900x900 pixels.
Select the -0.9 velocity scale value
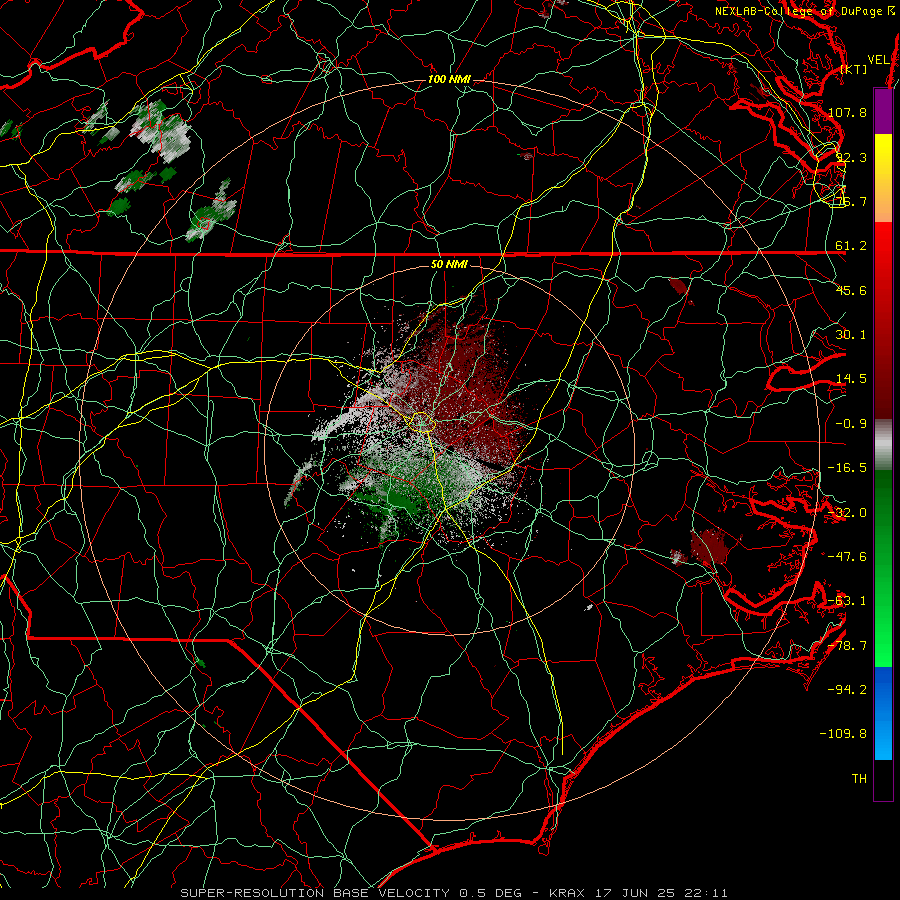[x=851, y=424]
